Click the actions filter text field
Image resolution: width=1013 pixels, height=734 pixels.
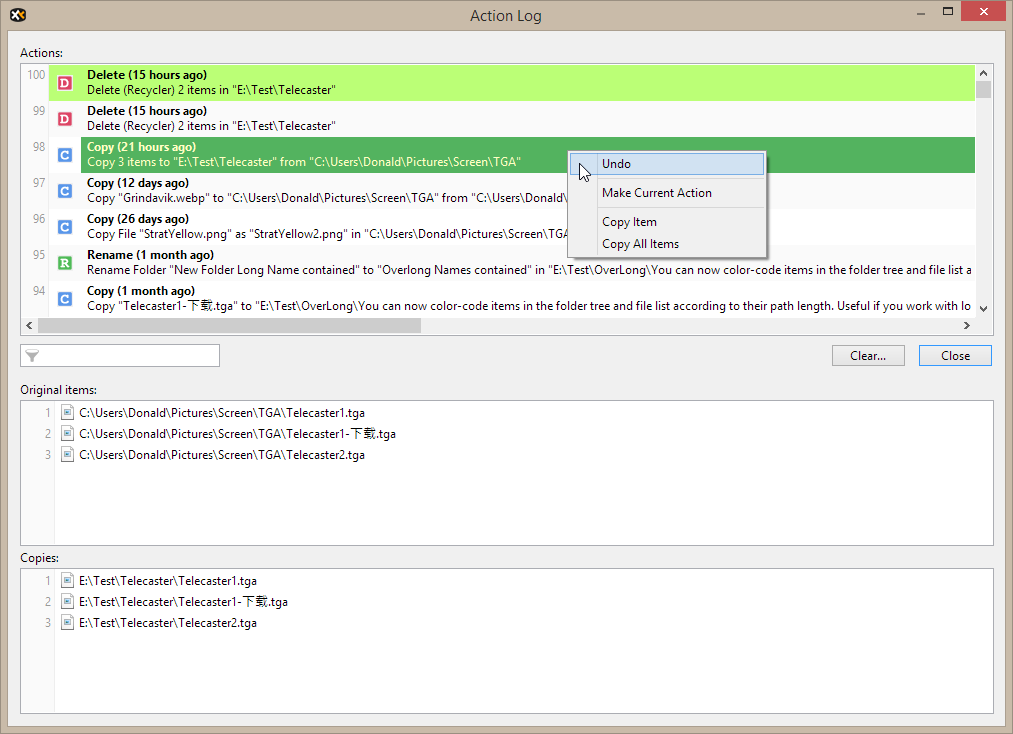(x=130, y=356)
